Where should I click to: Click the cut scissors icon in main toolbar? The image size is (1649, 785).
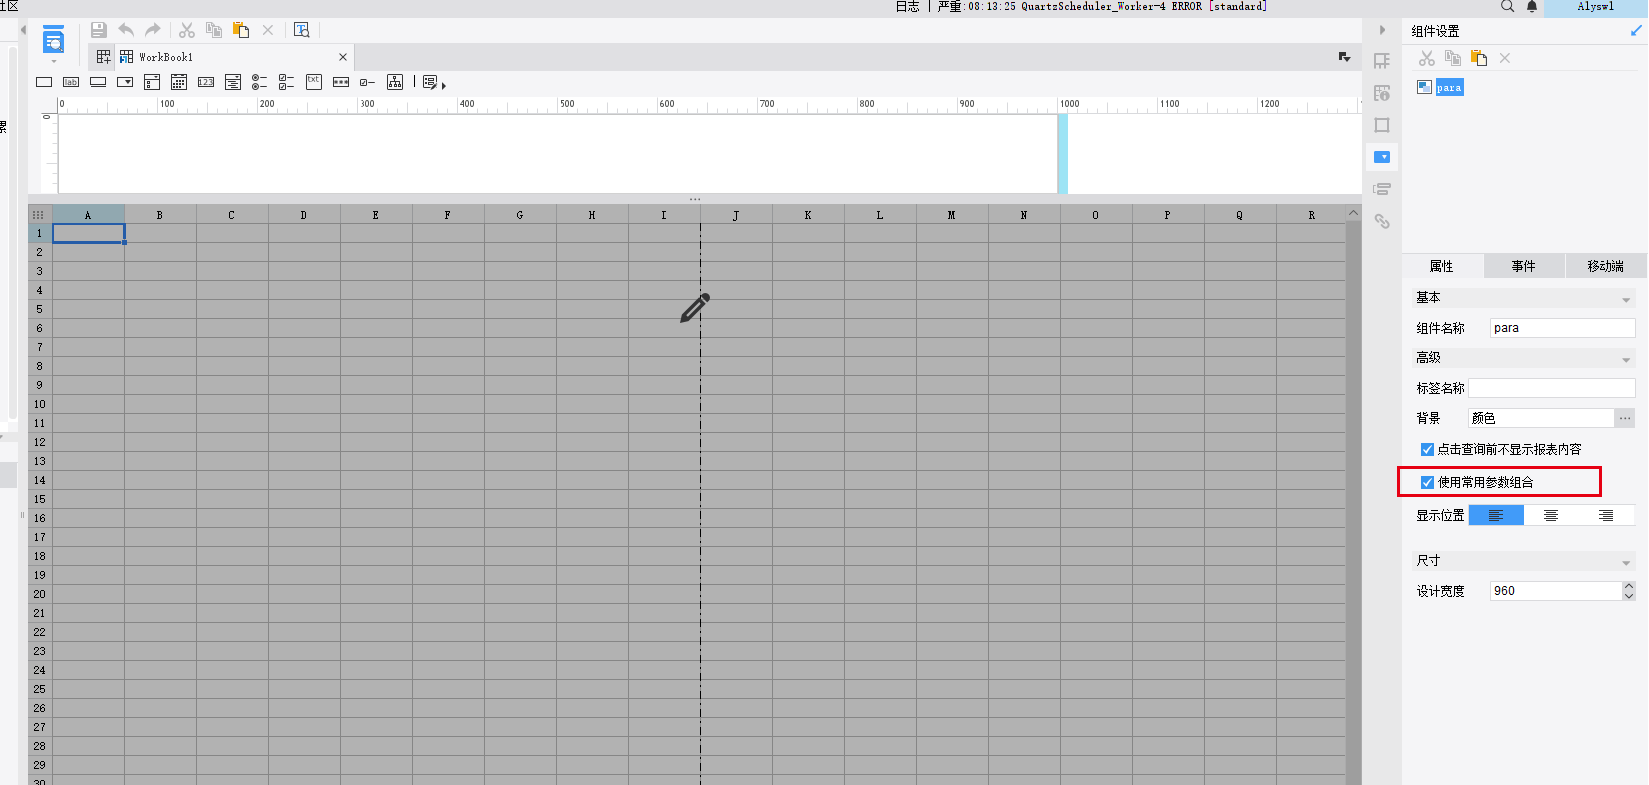187,30
